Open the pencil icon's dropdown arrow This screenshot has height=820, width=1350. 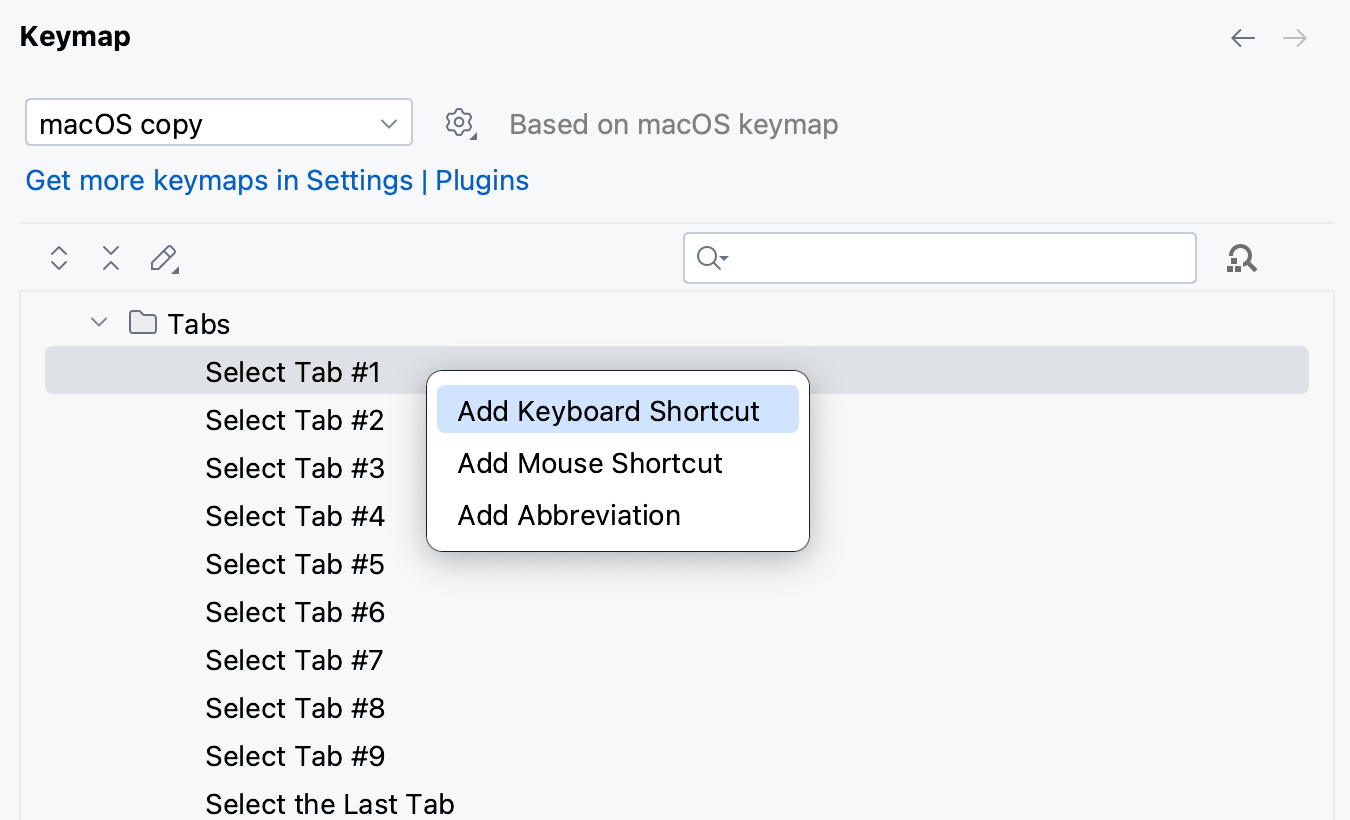pyautogui.click(x=177, y=268)
